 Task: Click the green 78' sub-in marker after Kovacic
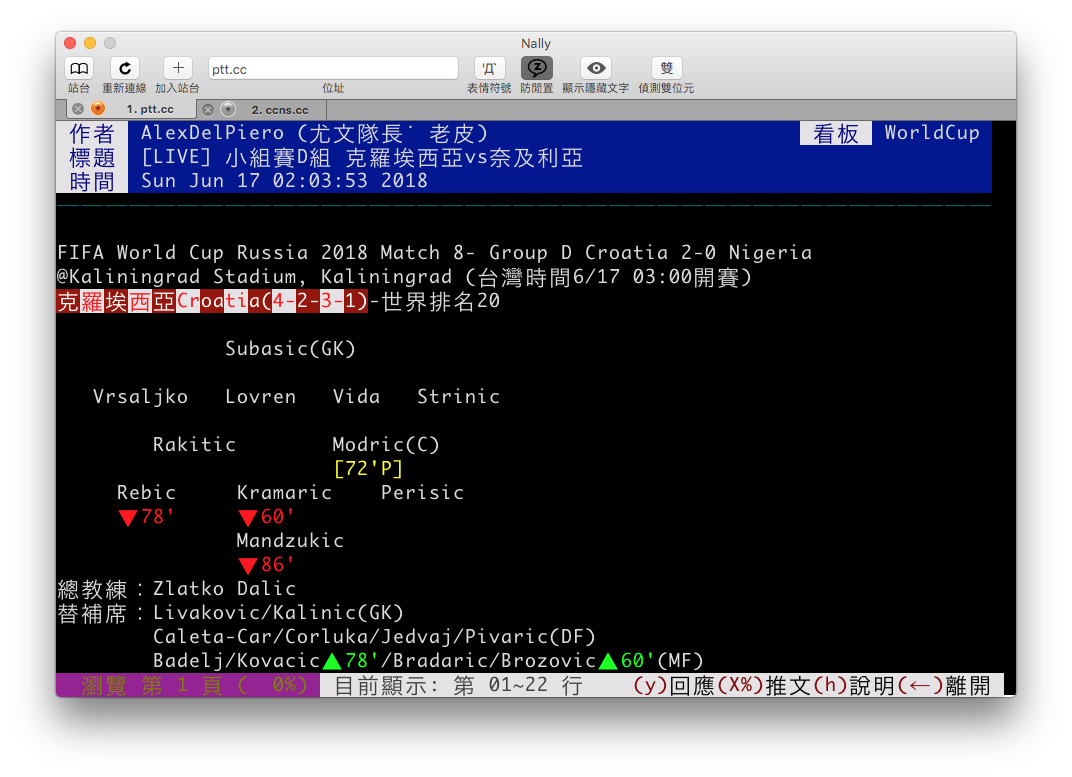(x=350, y=661)
